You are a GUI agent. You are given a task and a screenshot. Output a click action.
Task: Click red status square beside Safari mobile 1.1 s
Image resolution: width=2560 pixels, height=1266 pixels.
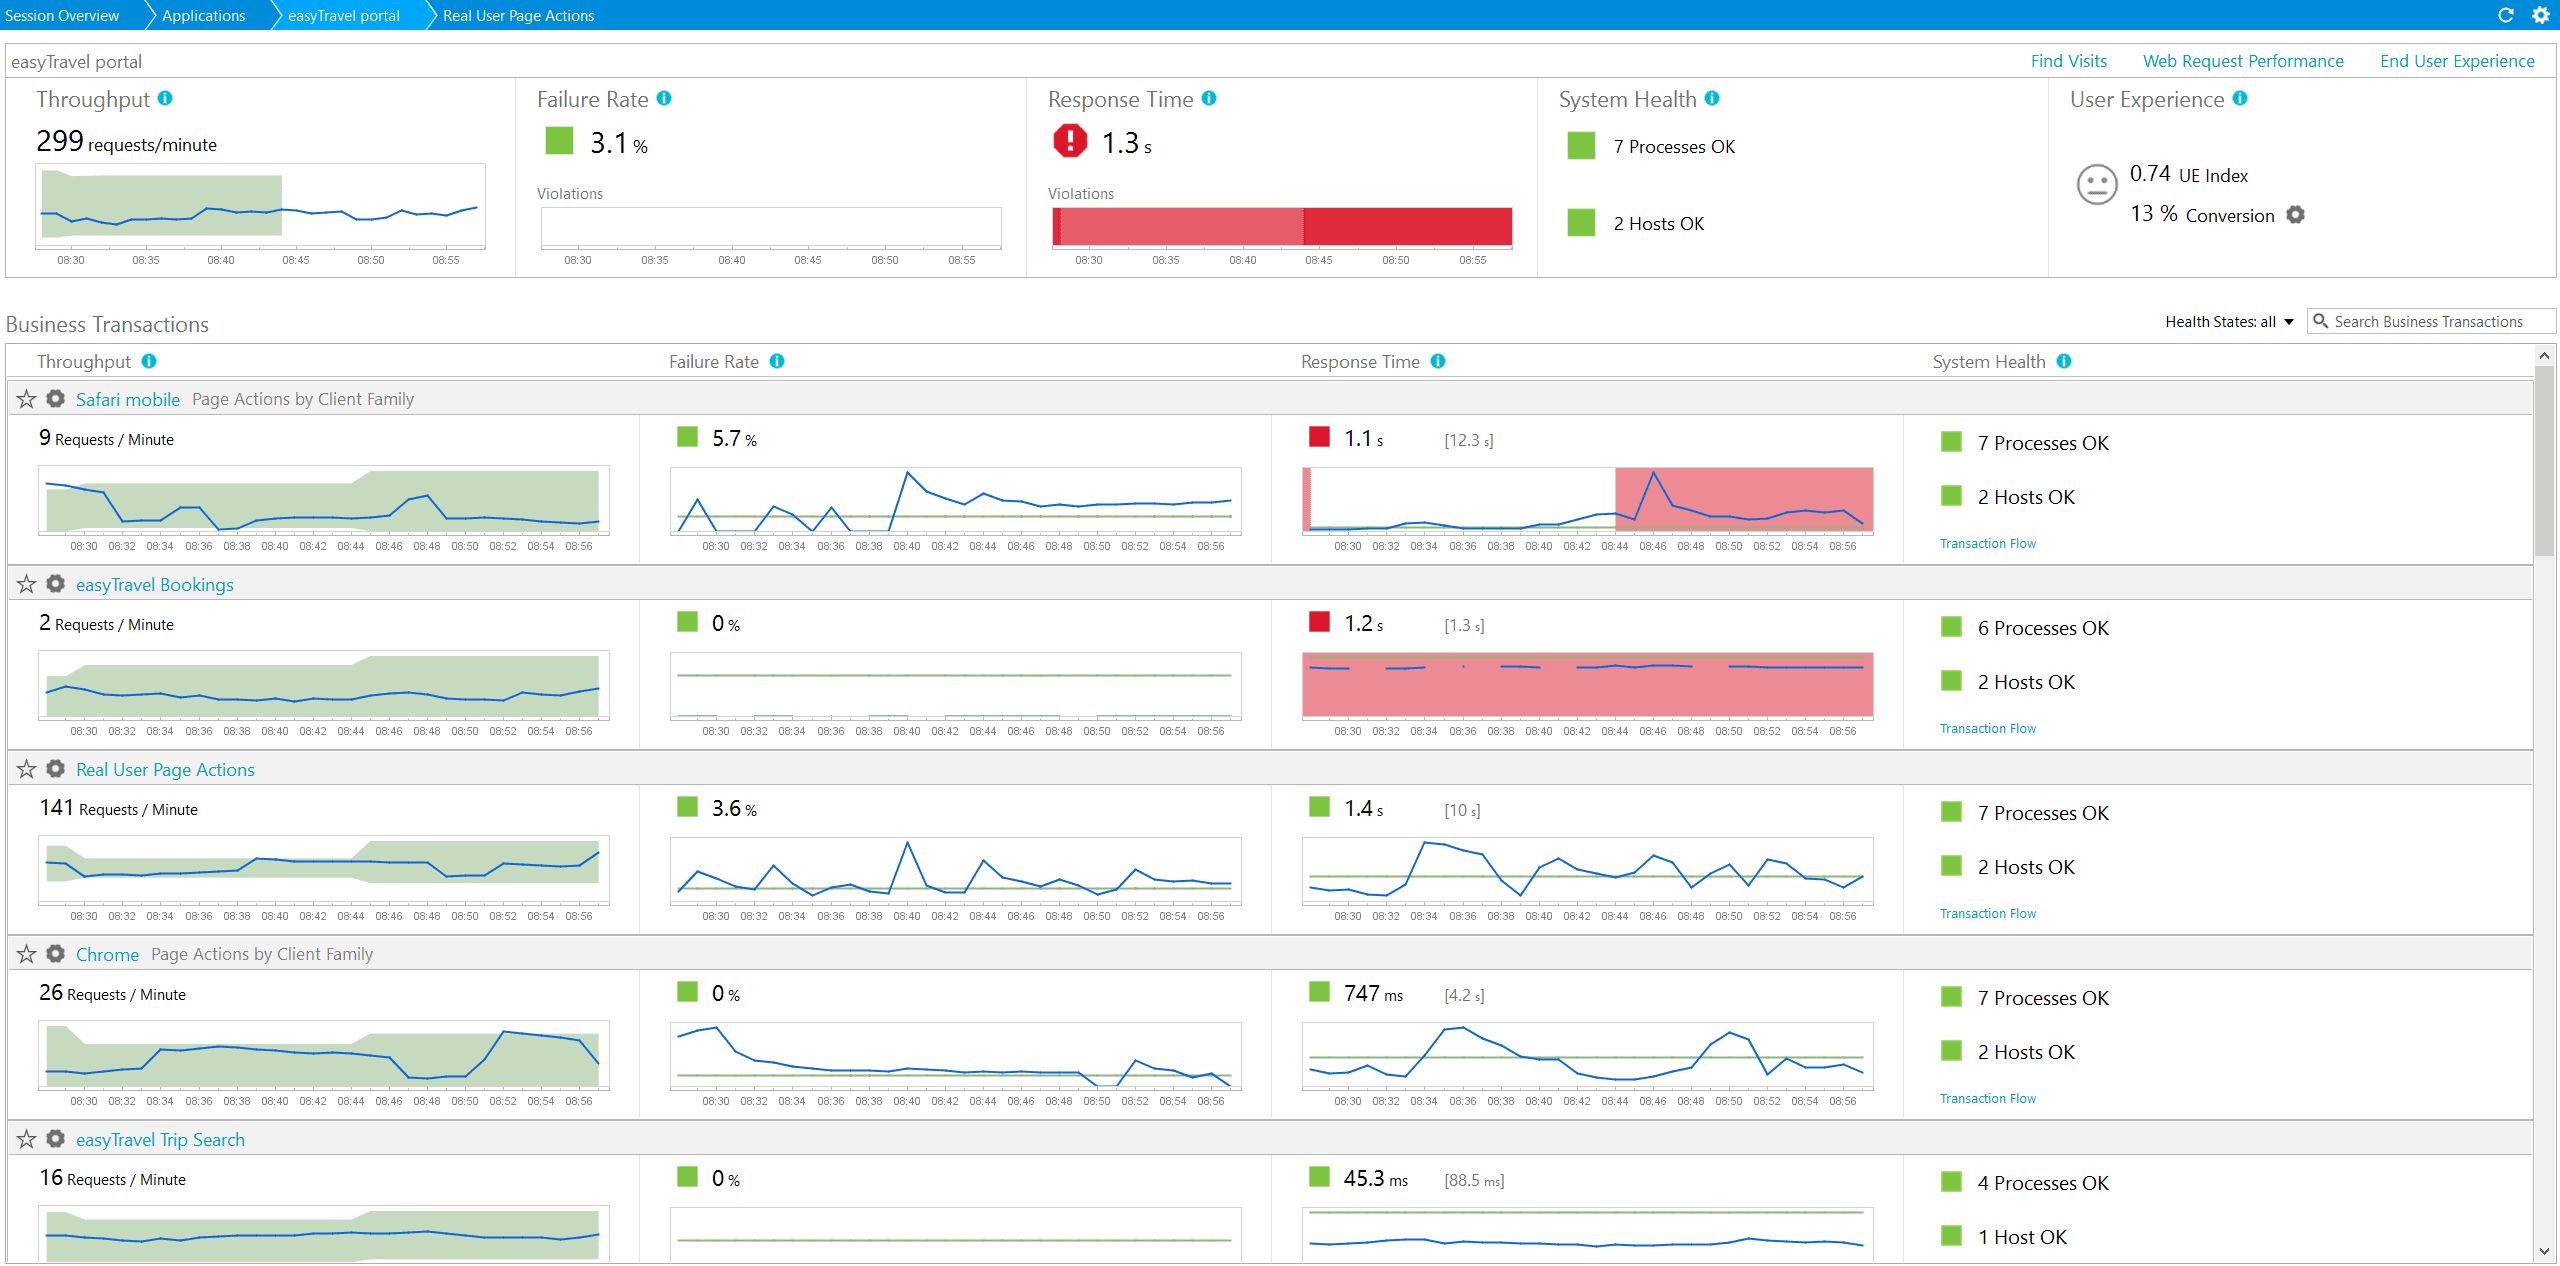pyautogui.click(x=1319, y=437)
